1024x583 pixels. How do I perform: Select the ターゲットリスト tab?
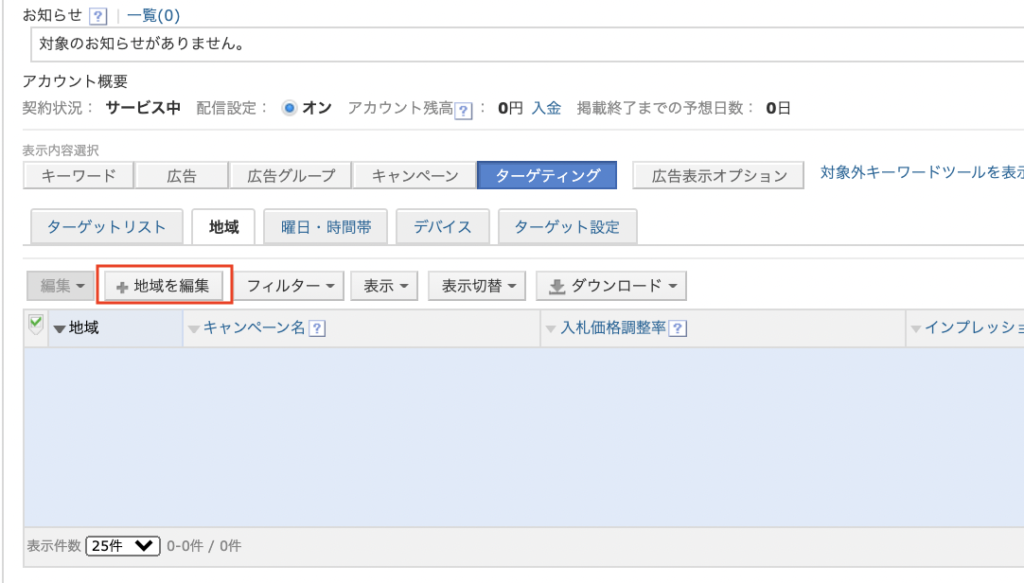point(106,227)
